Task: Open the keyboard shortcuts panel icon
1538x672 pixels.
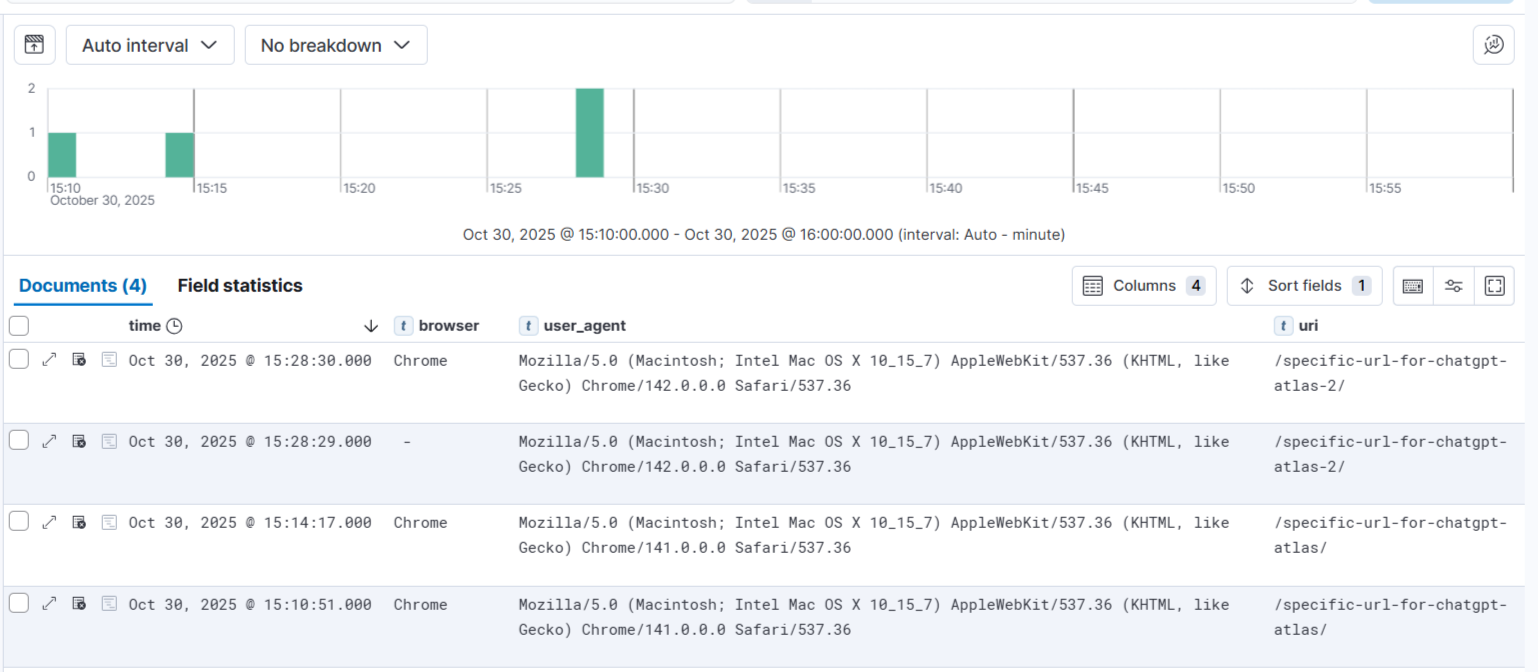Action: click(x=1412, y=286)
